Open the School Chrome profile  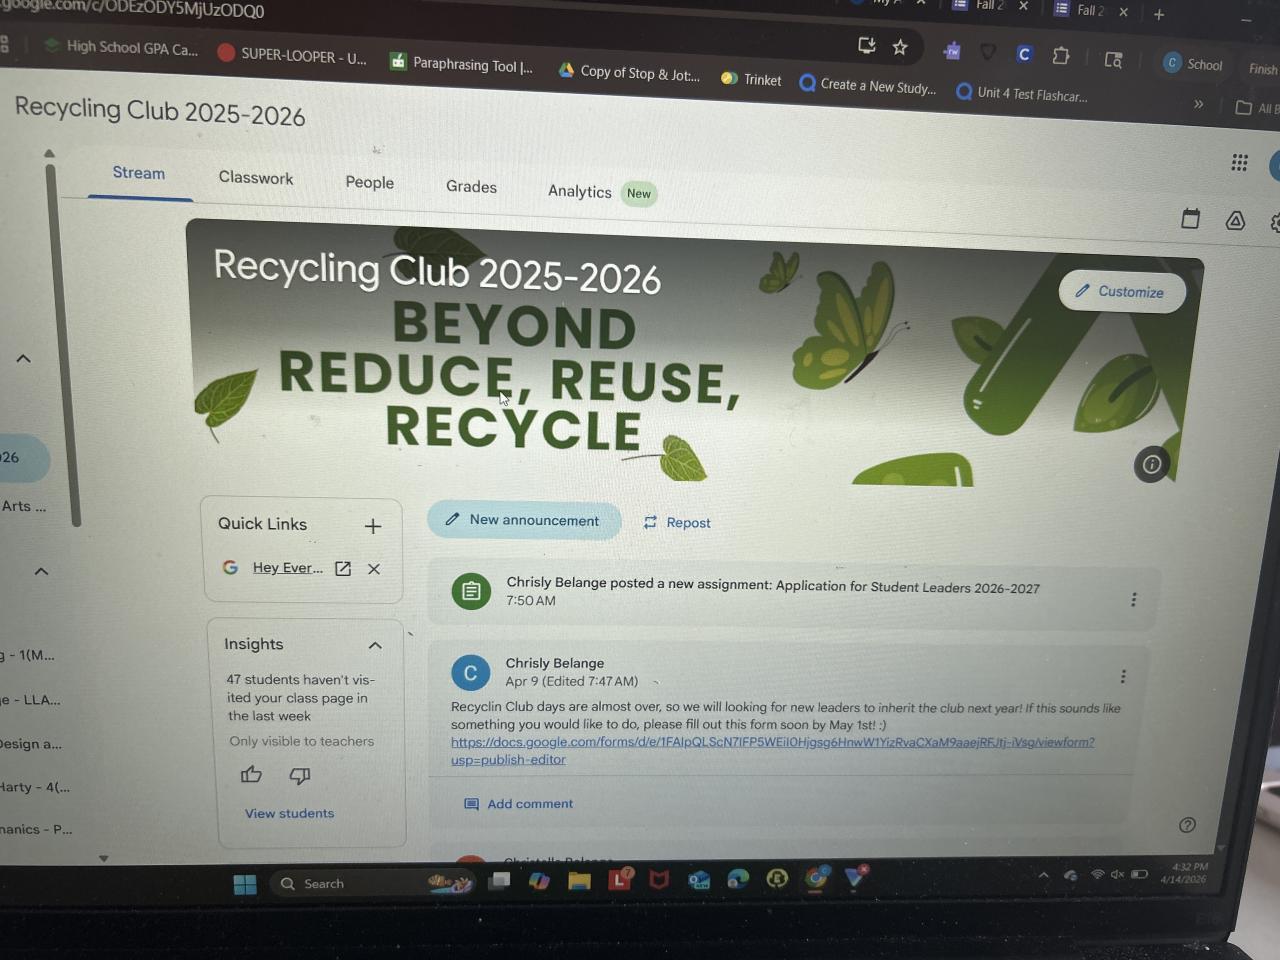pos(1194,63)
